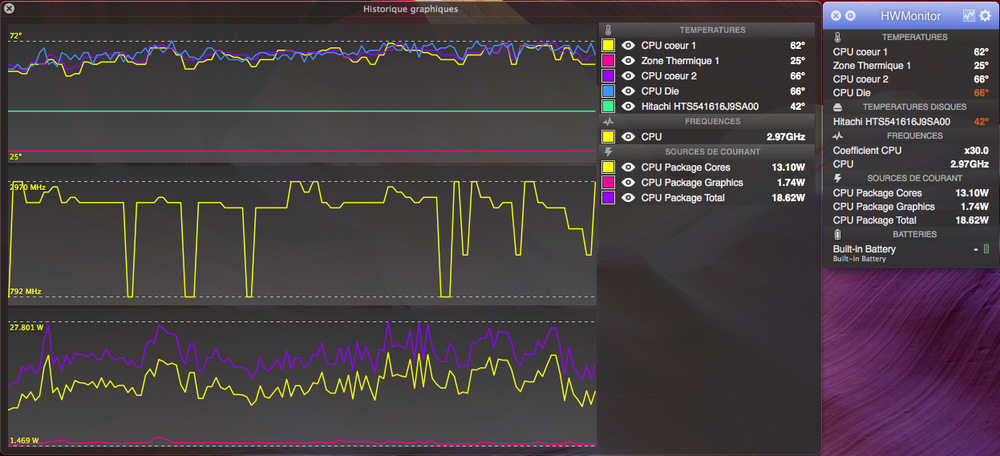The width and height of the screenshot is (1000, 456).
Task: Click the yellow swatch for CPU Package Cores
Action: 608,167
